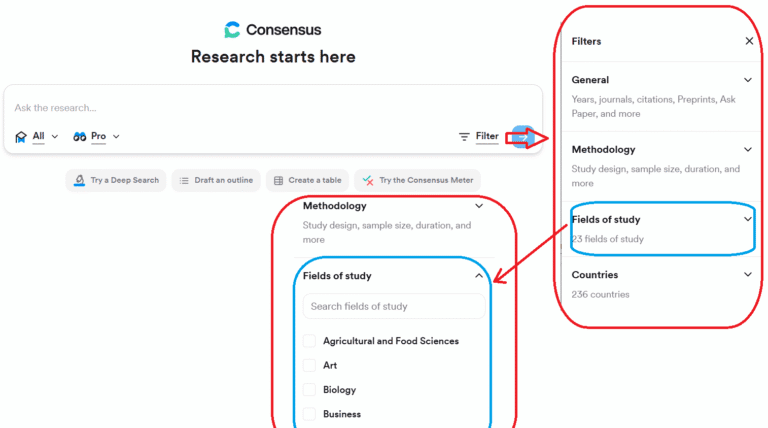The width and height of the screenshot is (768, 428).
Task: Open the Pro mode dropdown
Action: click(105, 137)
